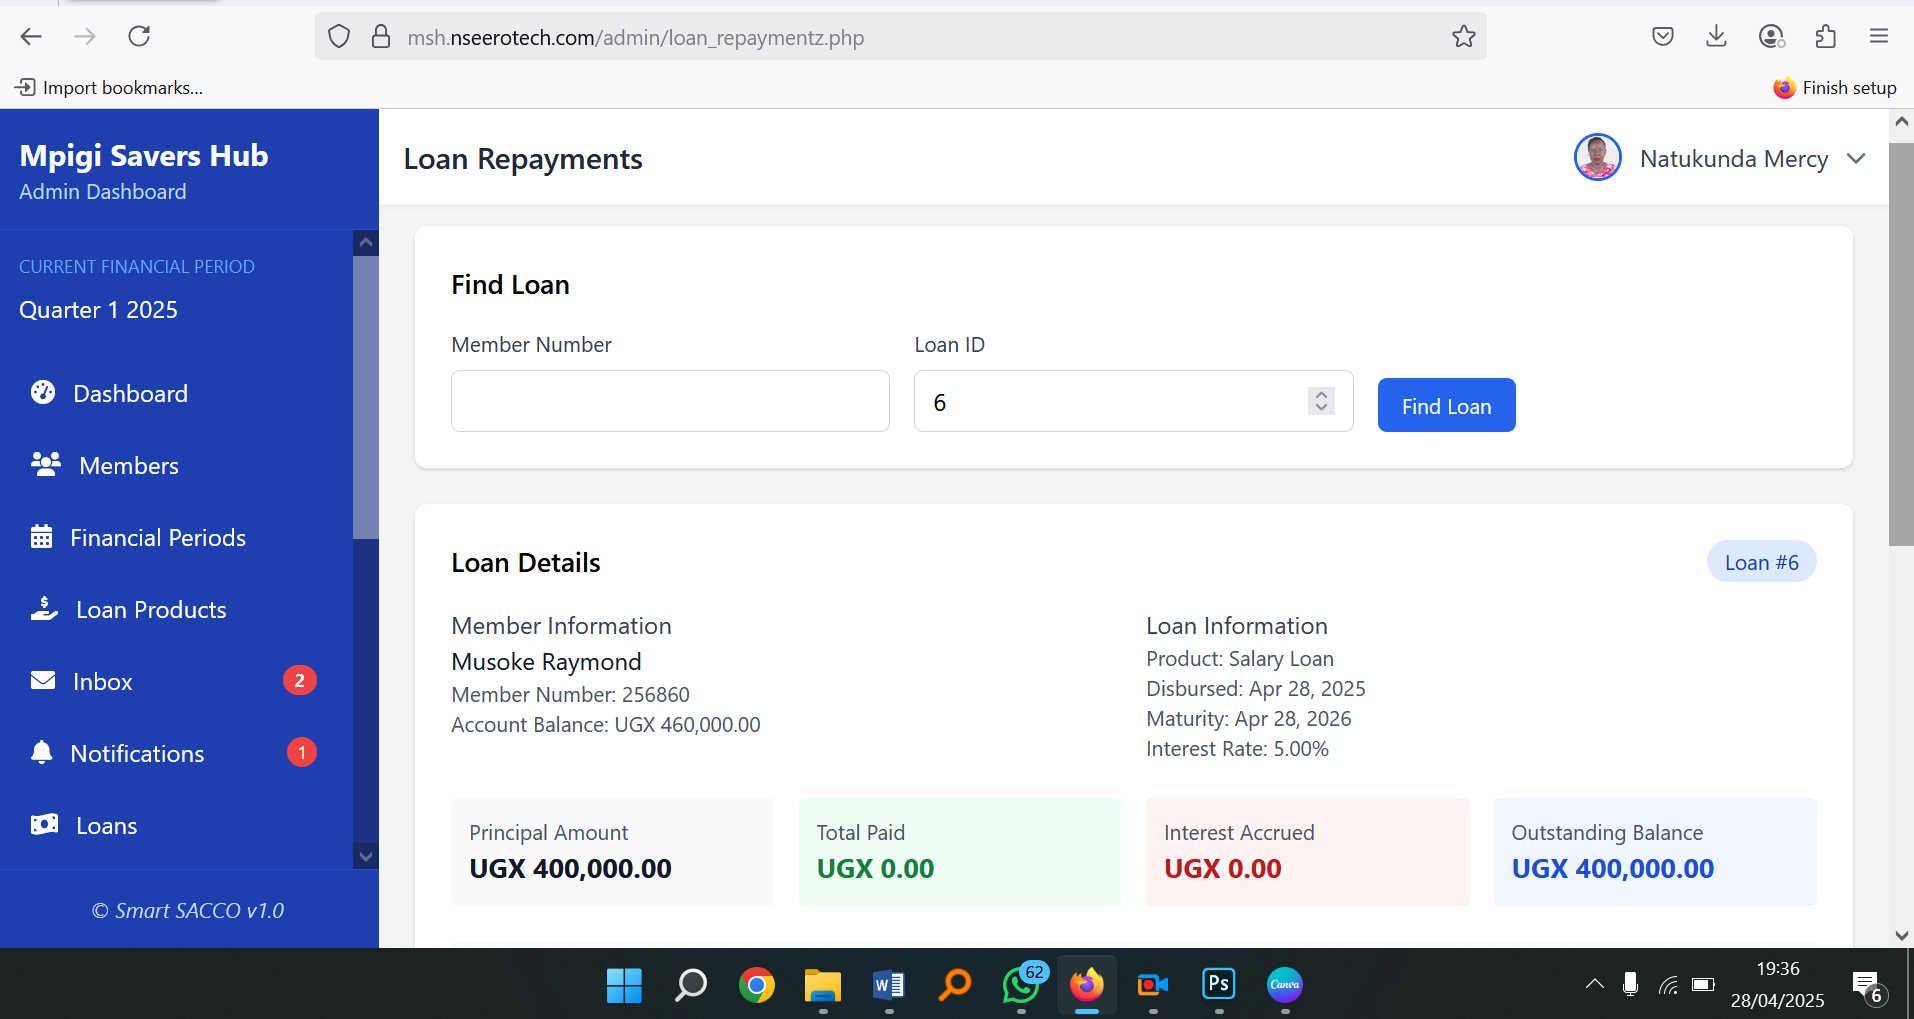Open Photoshop from the taskbar

pyautogui.click(x=1218, y=985)
